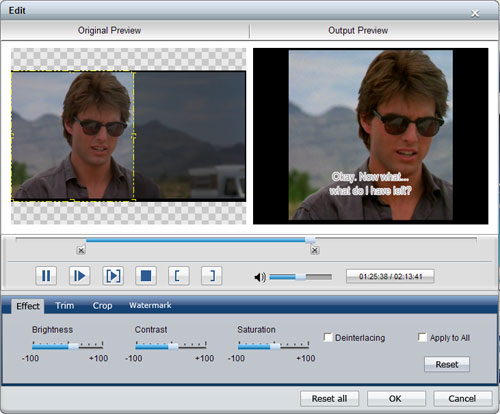Set trim end point bracket

click(x=212, y=276)
